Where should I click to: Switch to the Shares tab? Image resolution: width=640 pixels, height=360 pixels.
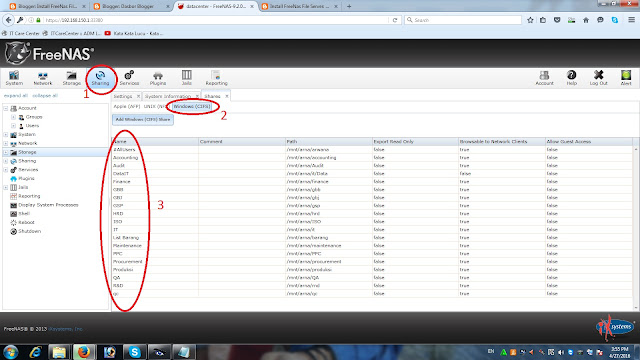click(x=212, y=96)
